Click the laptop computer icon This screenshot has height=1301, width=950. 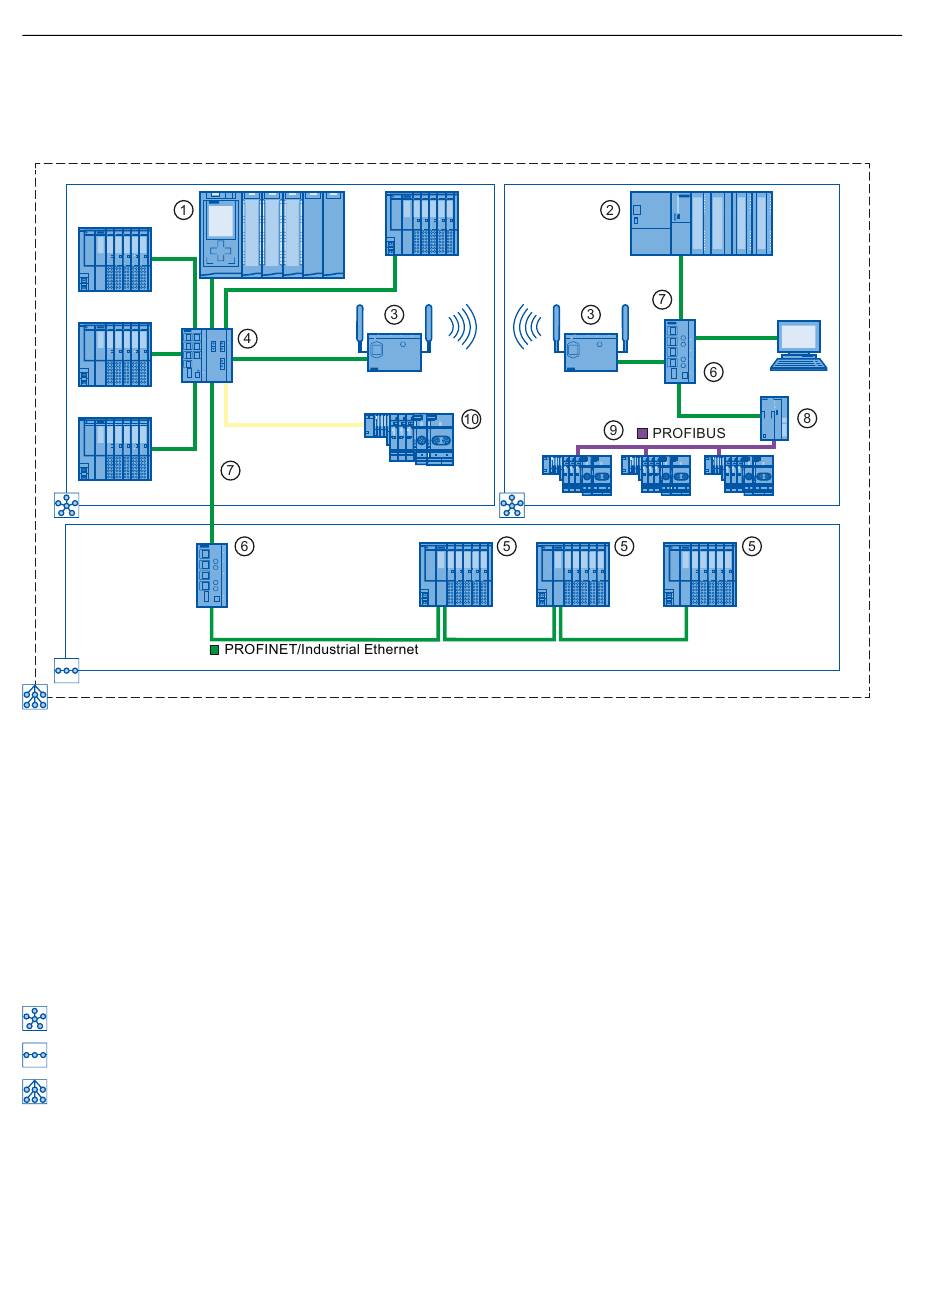tap(800, 345)
